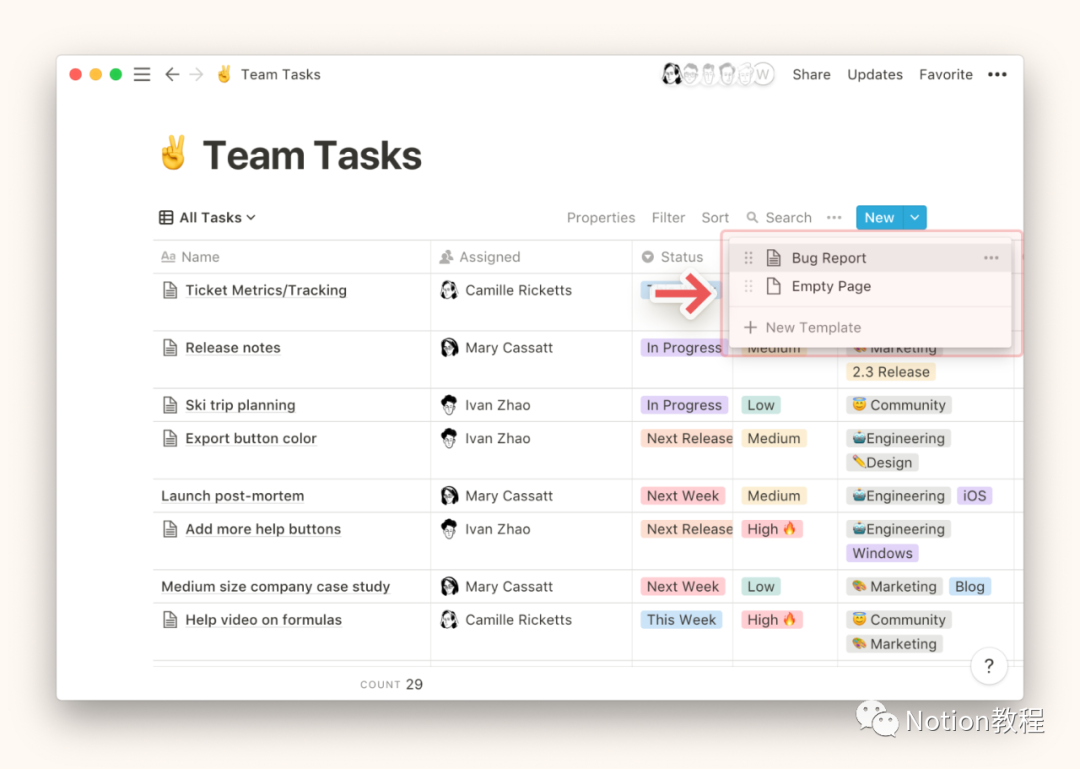Click the collaborator avatars group
This screenshot has height=769, width=1080.
[x=717, y=75]
